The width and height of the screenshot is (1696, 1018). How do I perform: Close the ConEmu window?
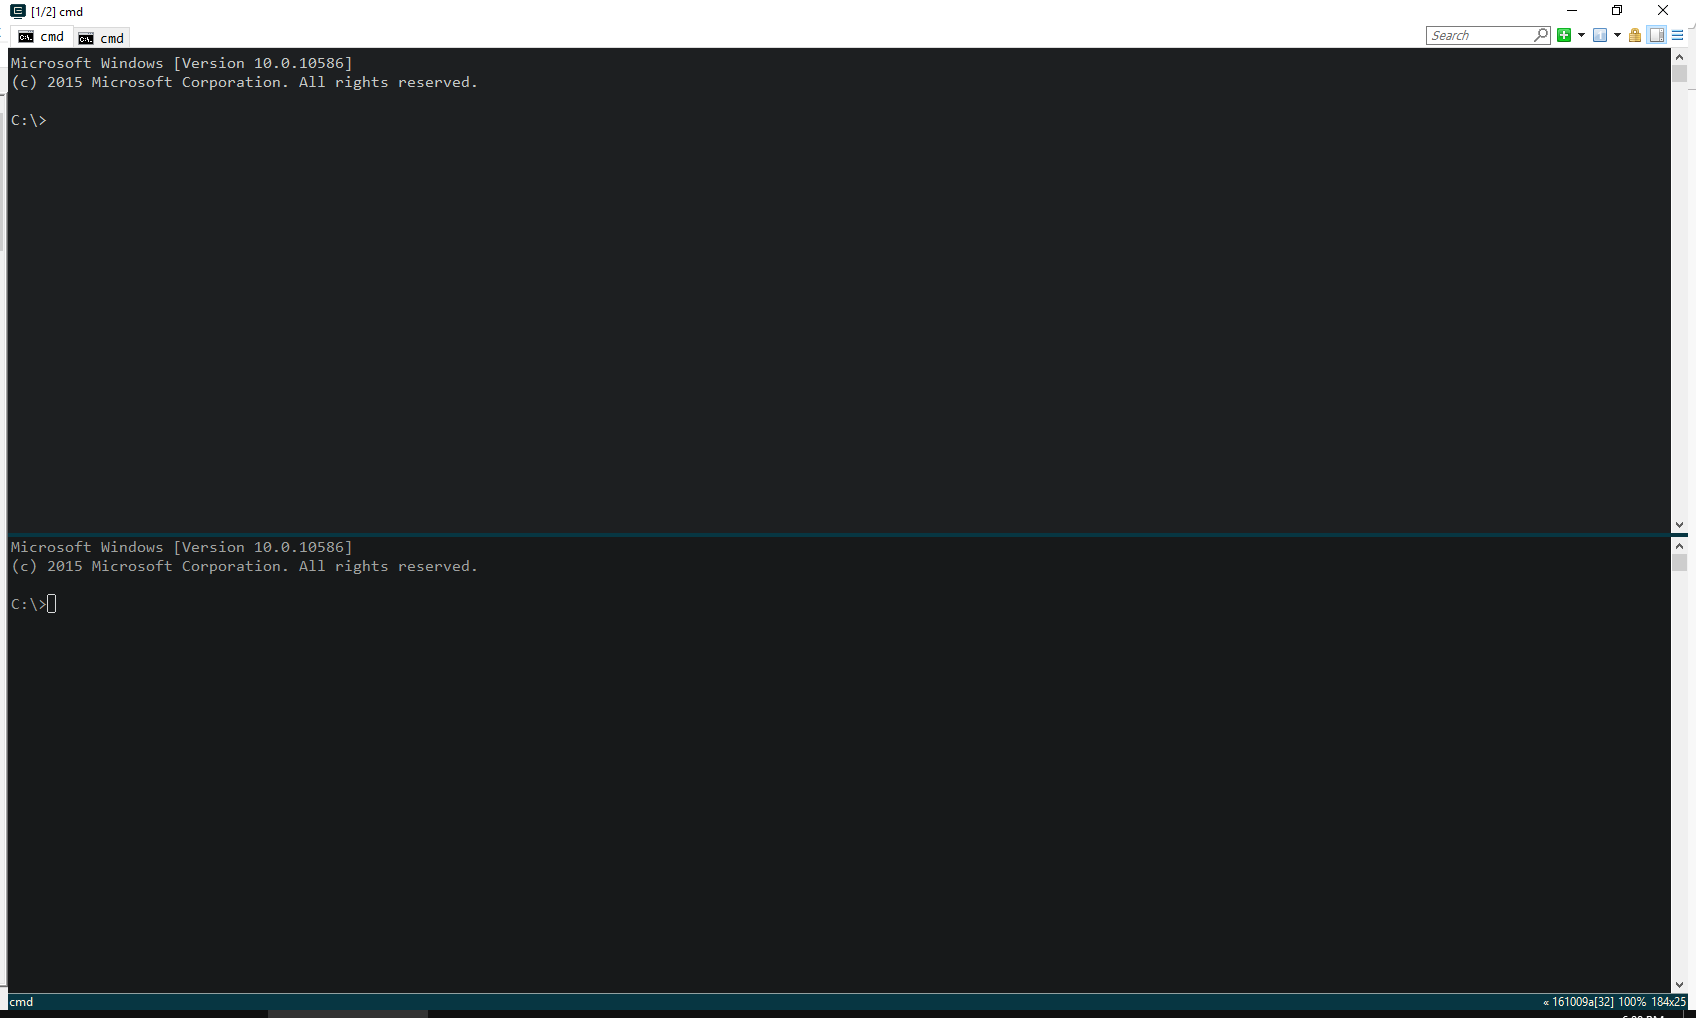[x=1663, y=11]
